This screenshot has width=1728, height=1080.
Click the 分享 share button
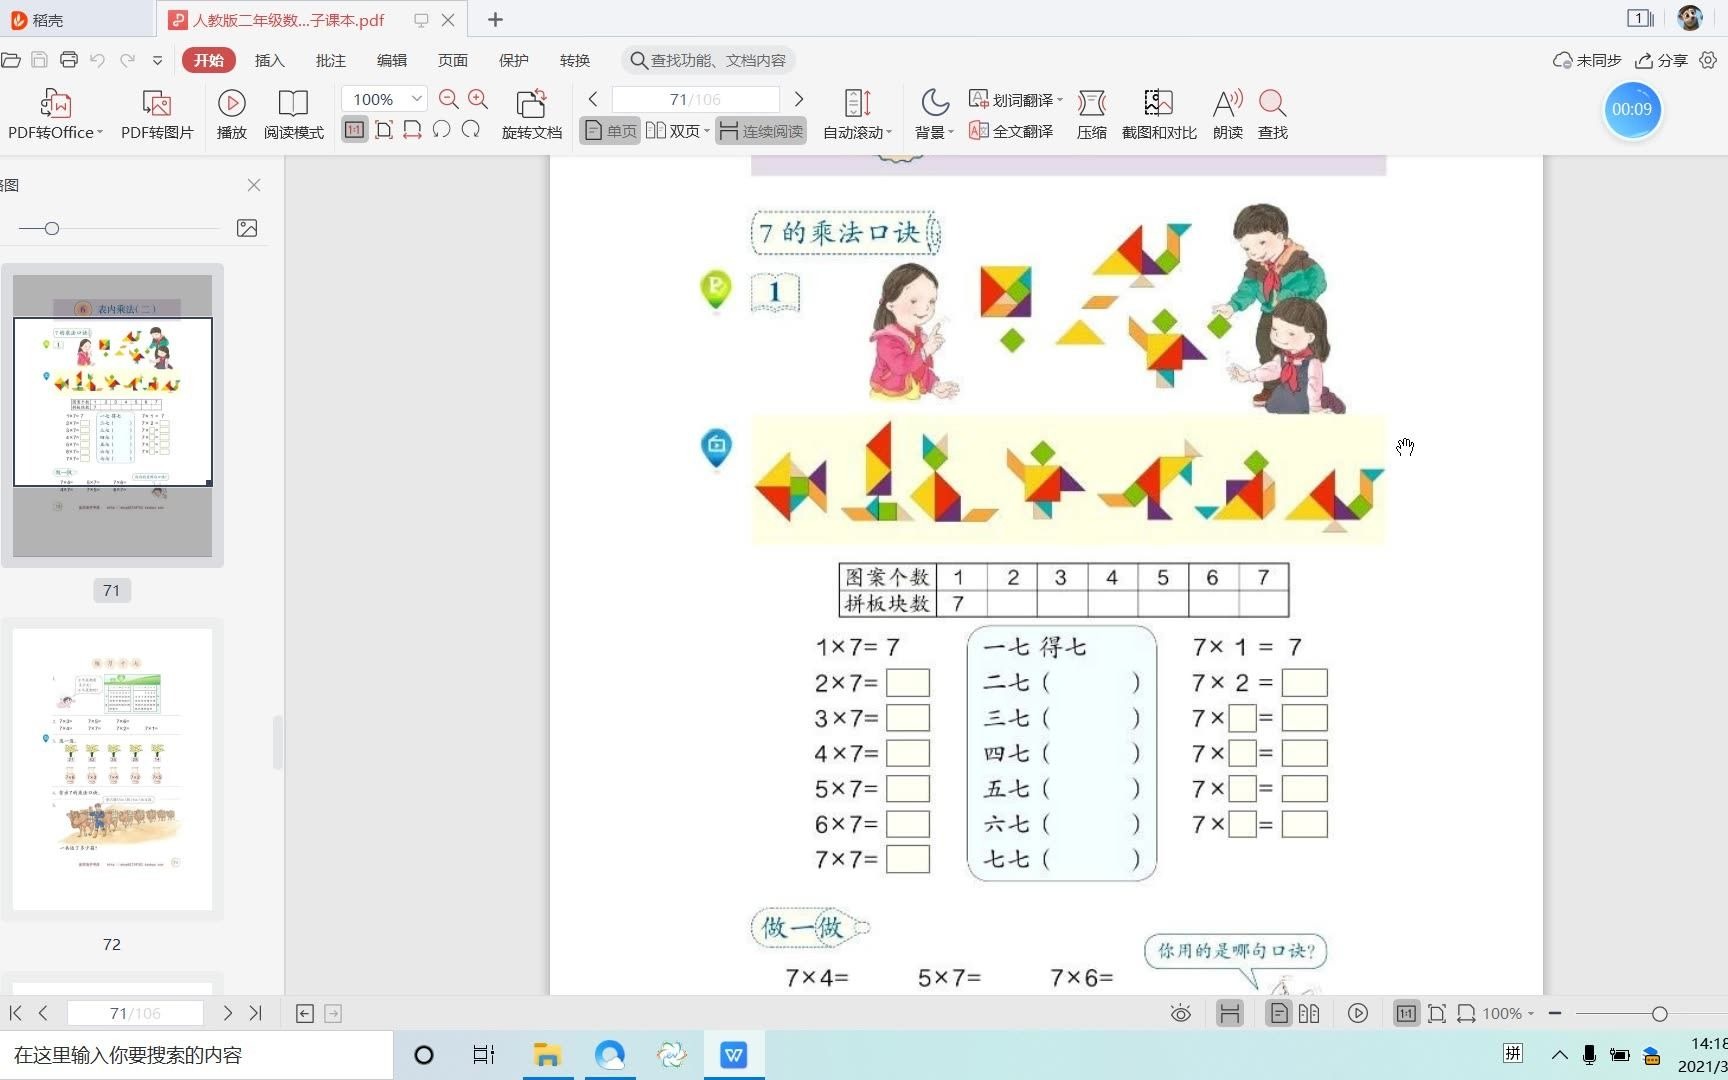[1661, 60]
